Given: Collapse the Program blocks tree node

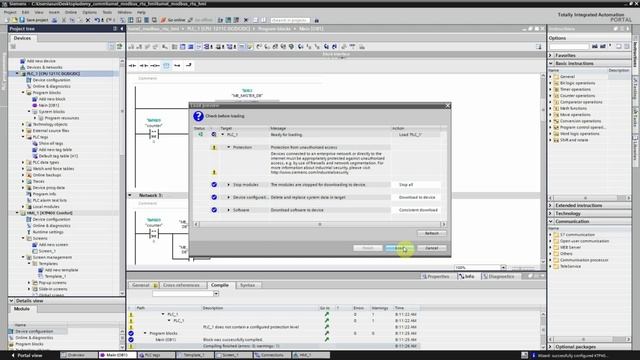Looking at the screenshot, I should pos(23,93).
